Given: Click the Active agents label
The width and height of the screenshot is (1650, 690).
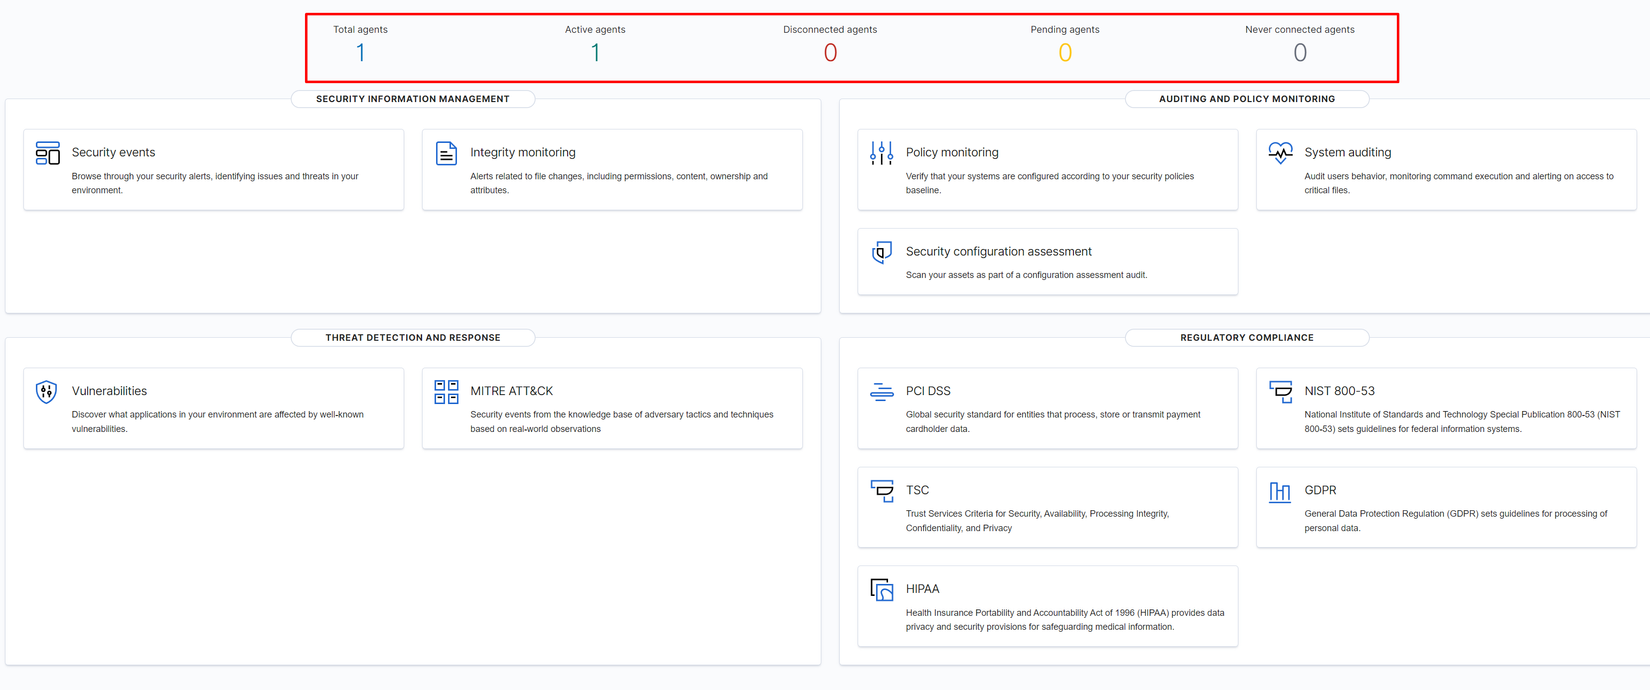Looking at the screenshot, I should point(595,30).
